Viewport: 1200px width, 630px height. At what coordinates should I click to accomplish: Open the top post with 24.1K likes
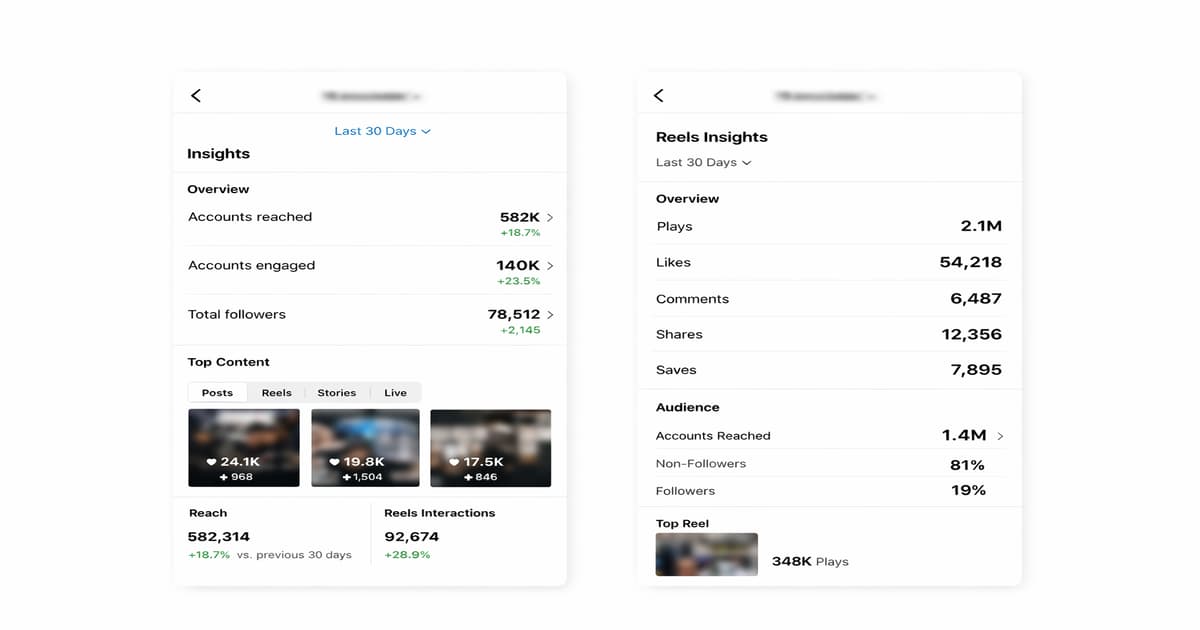coord(243,447)
